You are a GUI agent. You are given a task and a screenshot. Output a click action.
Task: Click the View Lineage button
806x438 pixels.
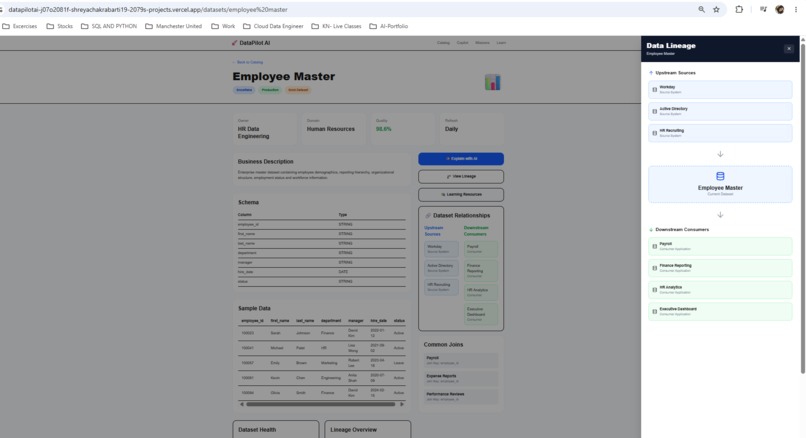461,176
